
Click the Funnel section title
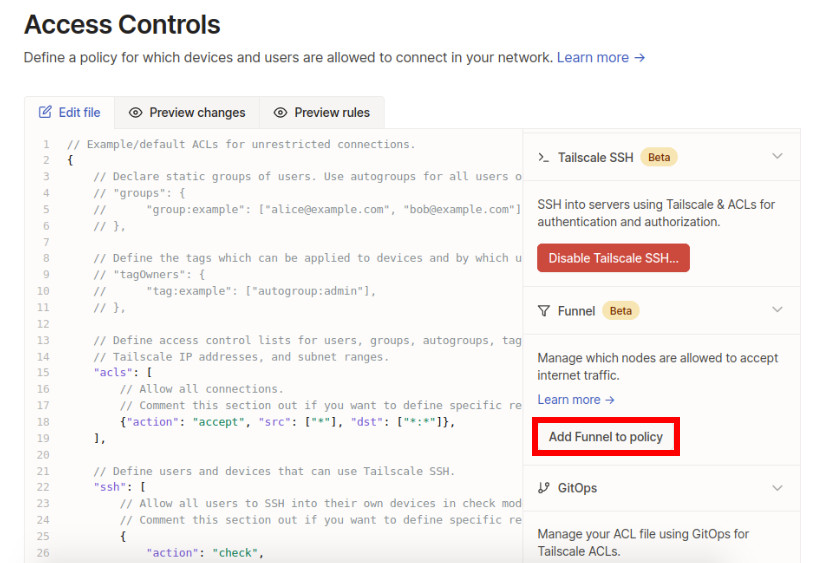(x=576, y=311)
